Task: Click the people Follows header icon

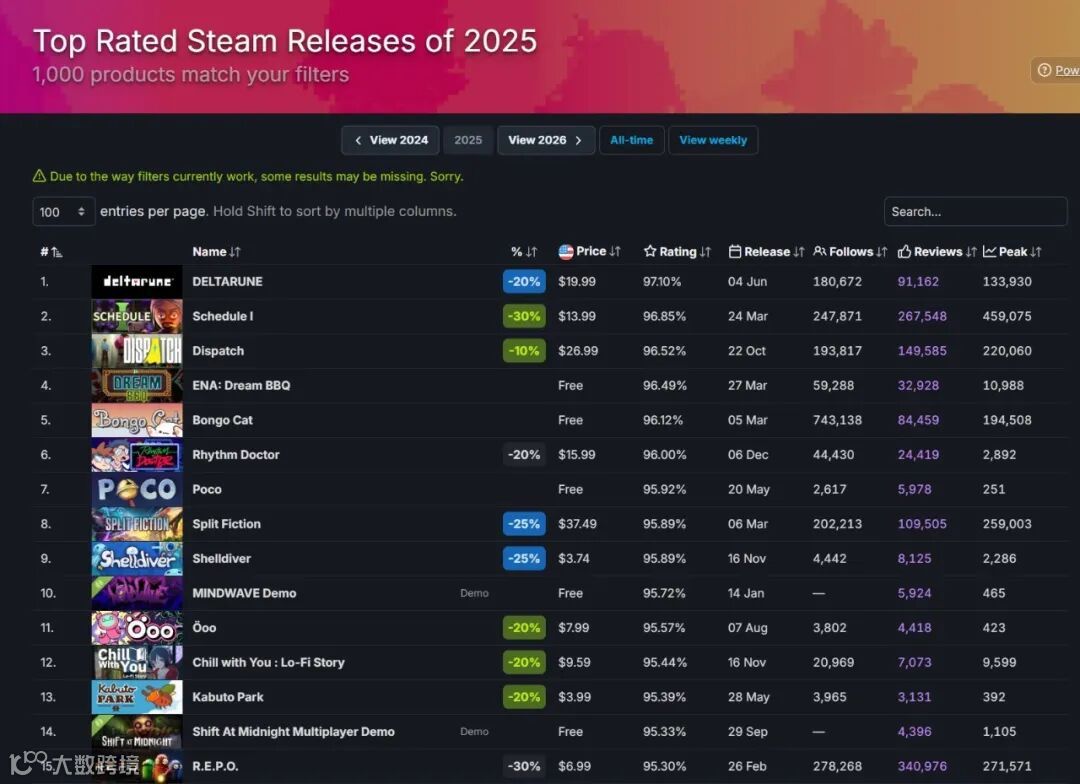Action: [x=820, y=251]
